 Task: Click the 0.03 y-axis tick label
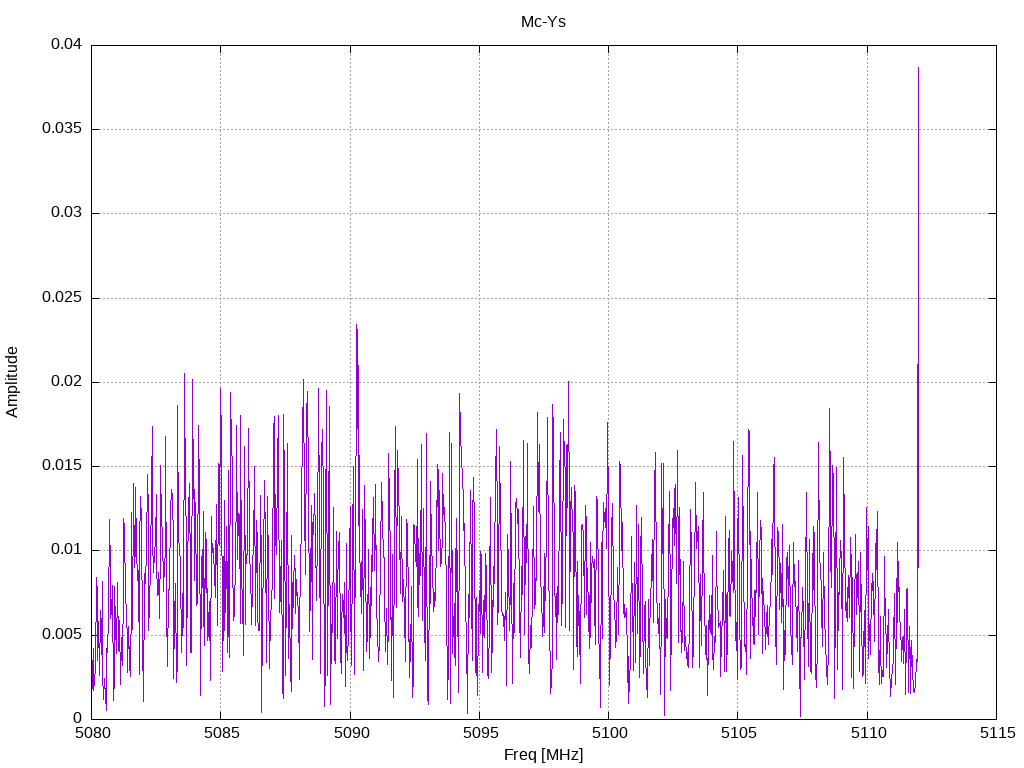66,213
